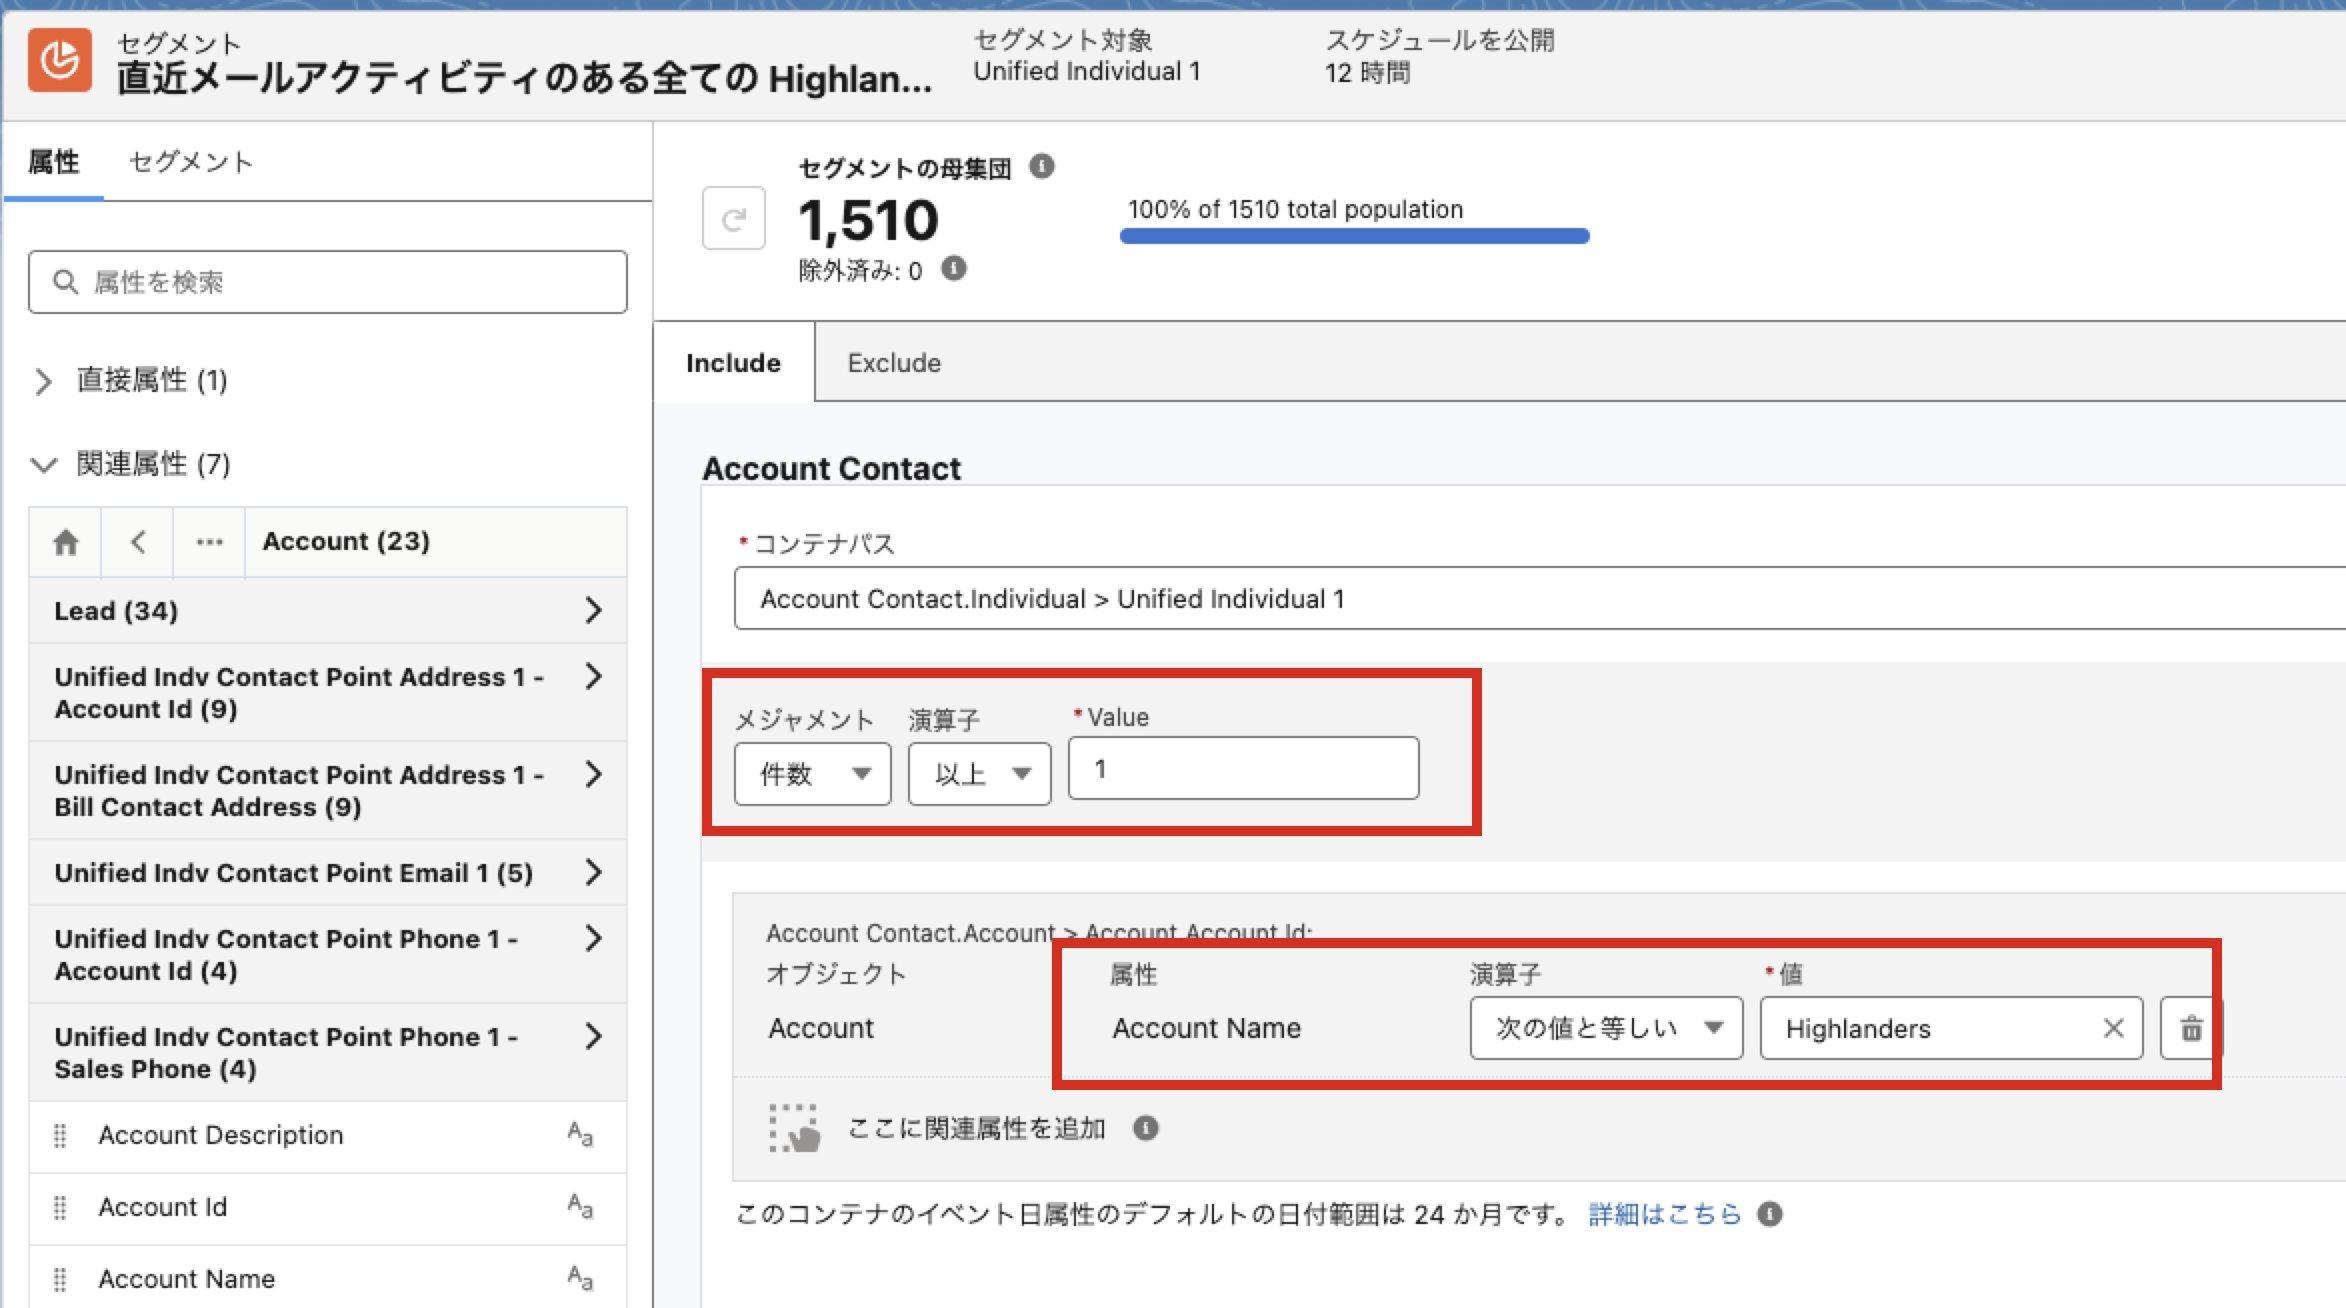Click info icon beside ここに関連属性を追加
Viewport: 2346px width, 1308px height.
coord(1145,1128)
